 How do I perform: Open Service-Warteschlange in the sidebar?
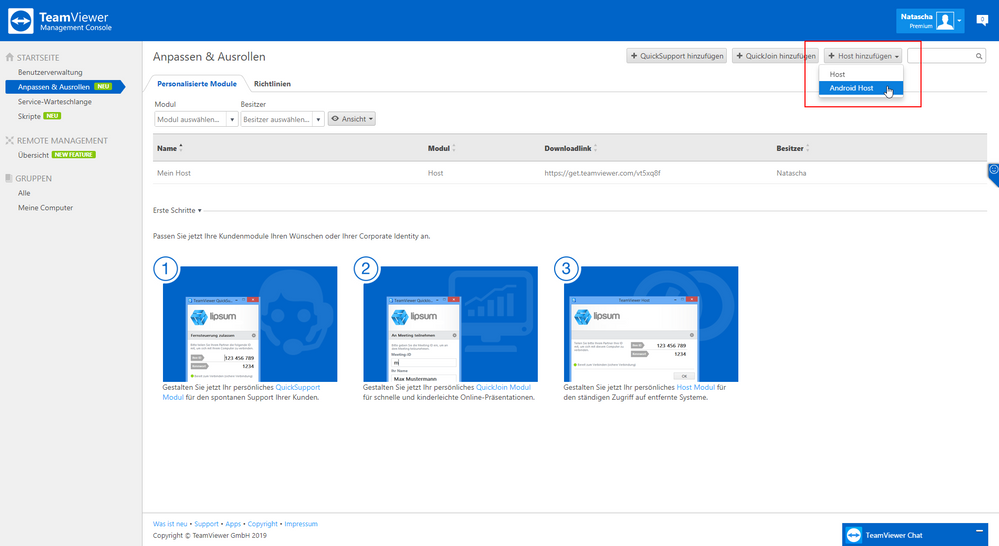[55, 101]
